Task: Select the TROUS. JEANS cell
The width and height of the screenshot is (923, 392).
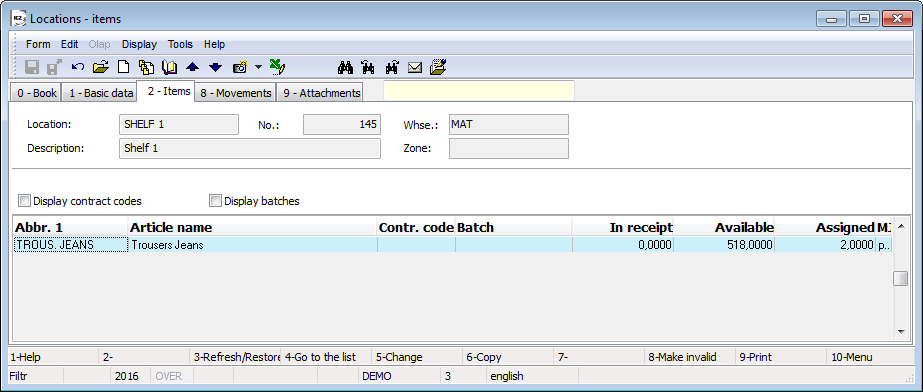Action: [71, 245]
